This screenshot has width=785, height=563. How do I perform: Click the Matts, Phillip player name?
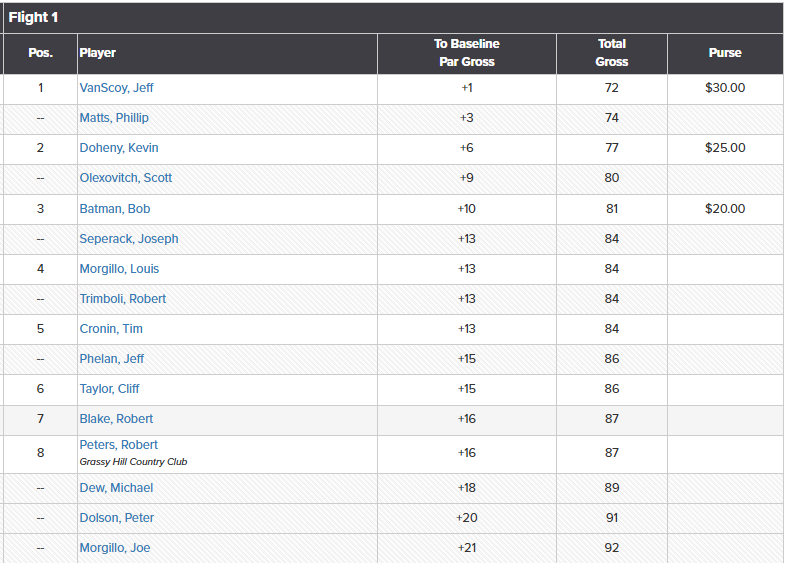pos(114,118)
